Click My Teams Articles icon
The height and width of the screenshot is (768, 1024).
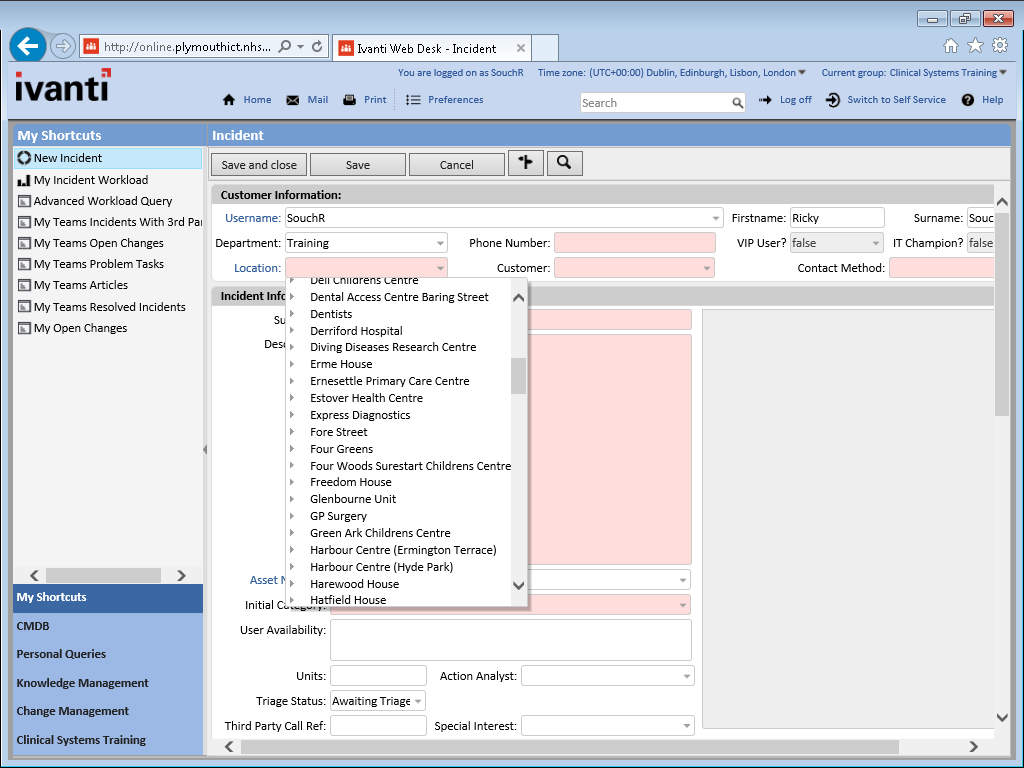pos(24,285)
